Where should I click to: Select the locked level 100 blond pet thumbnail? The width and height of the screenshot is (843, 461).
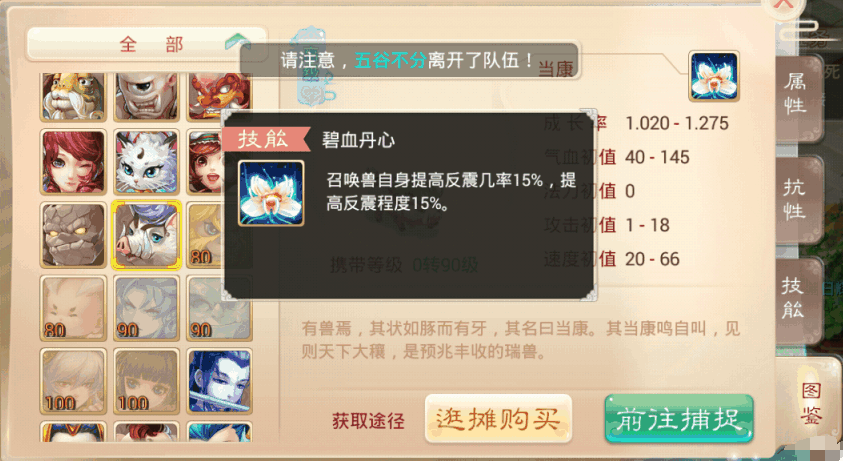73,381
